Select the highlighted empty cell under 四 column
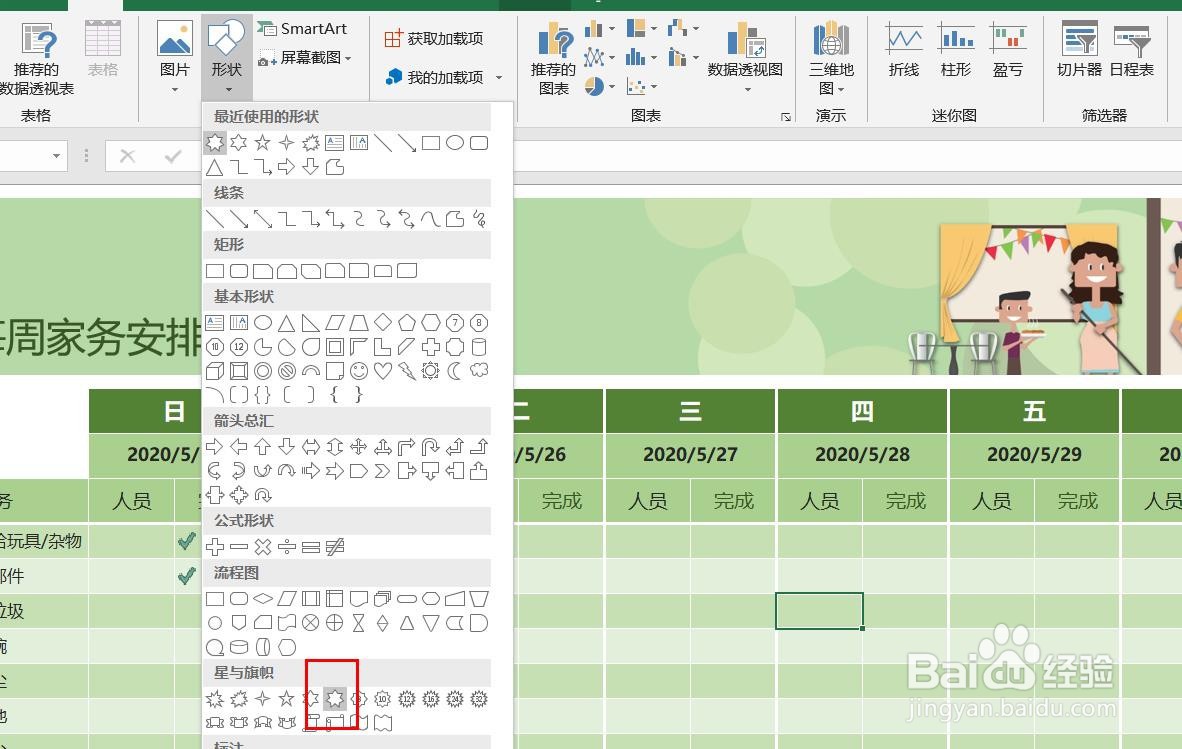 pos(819,610)
